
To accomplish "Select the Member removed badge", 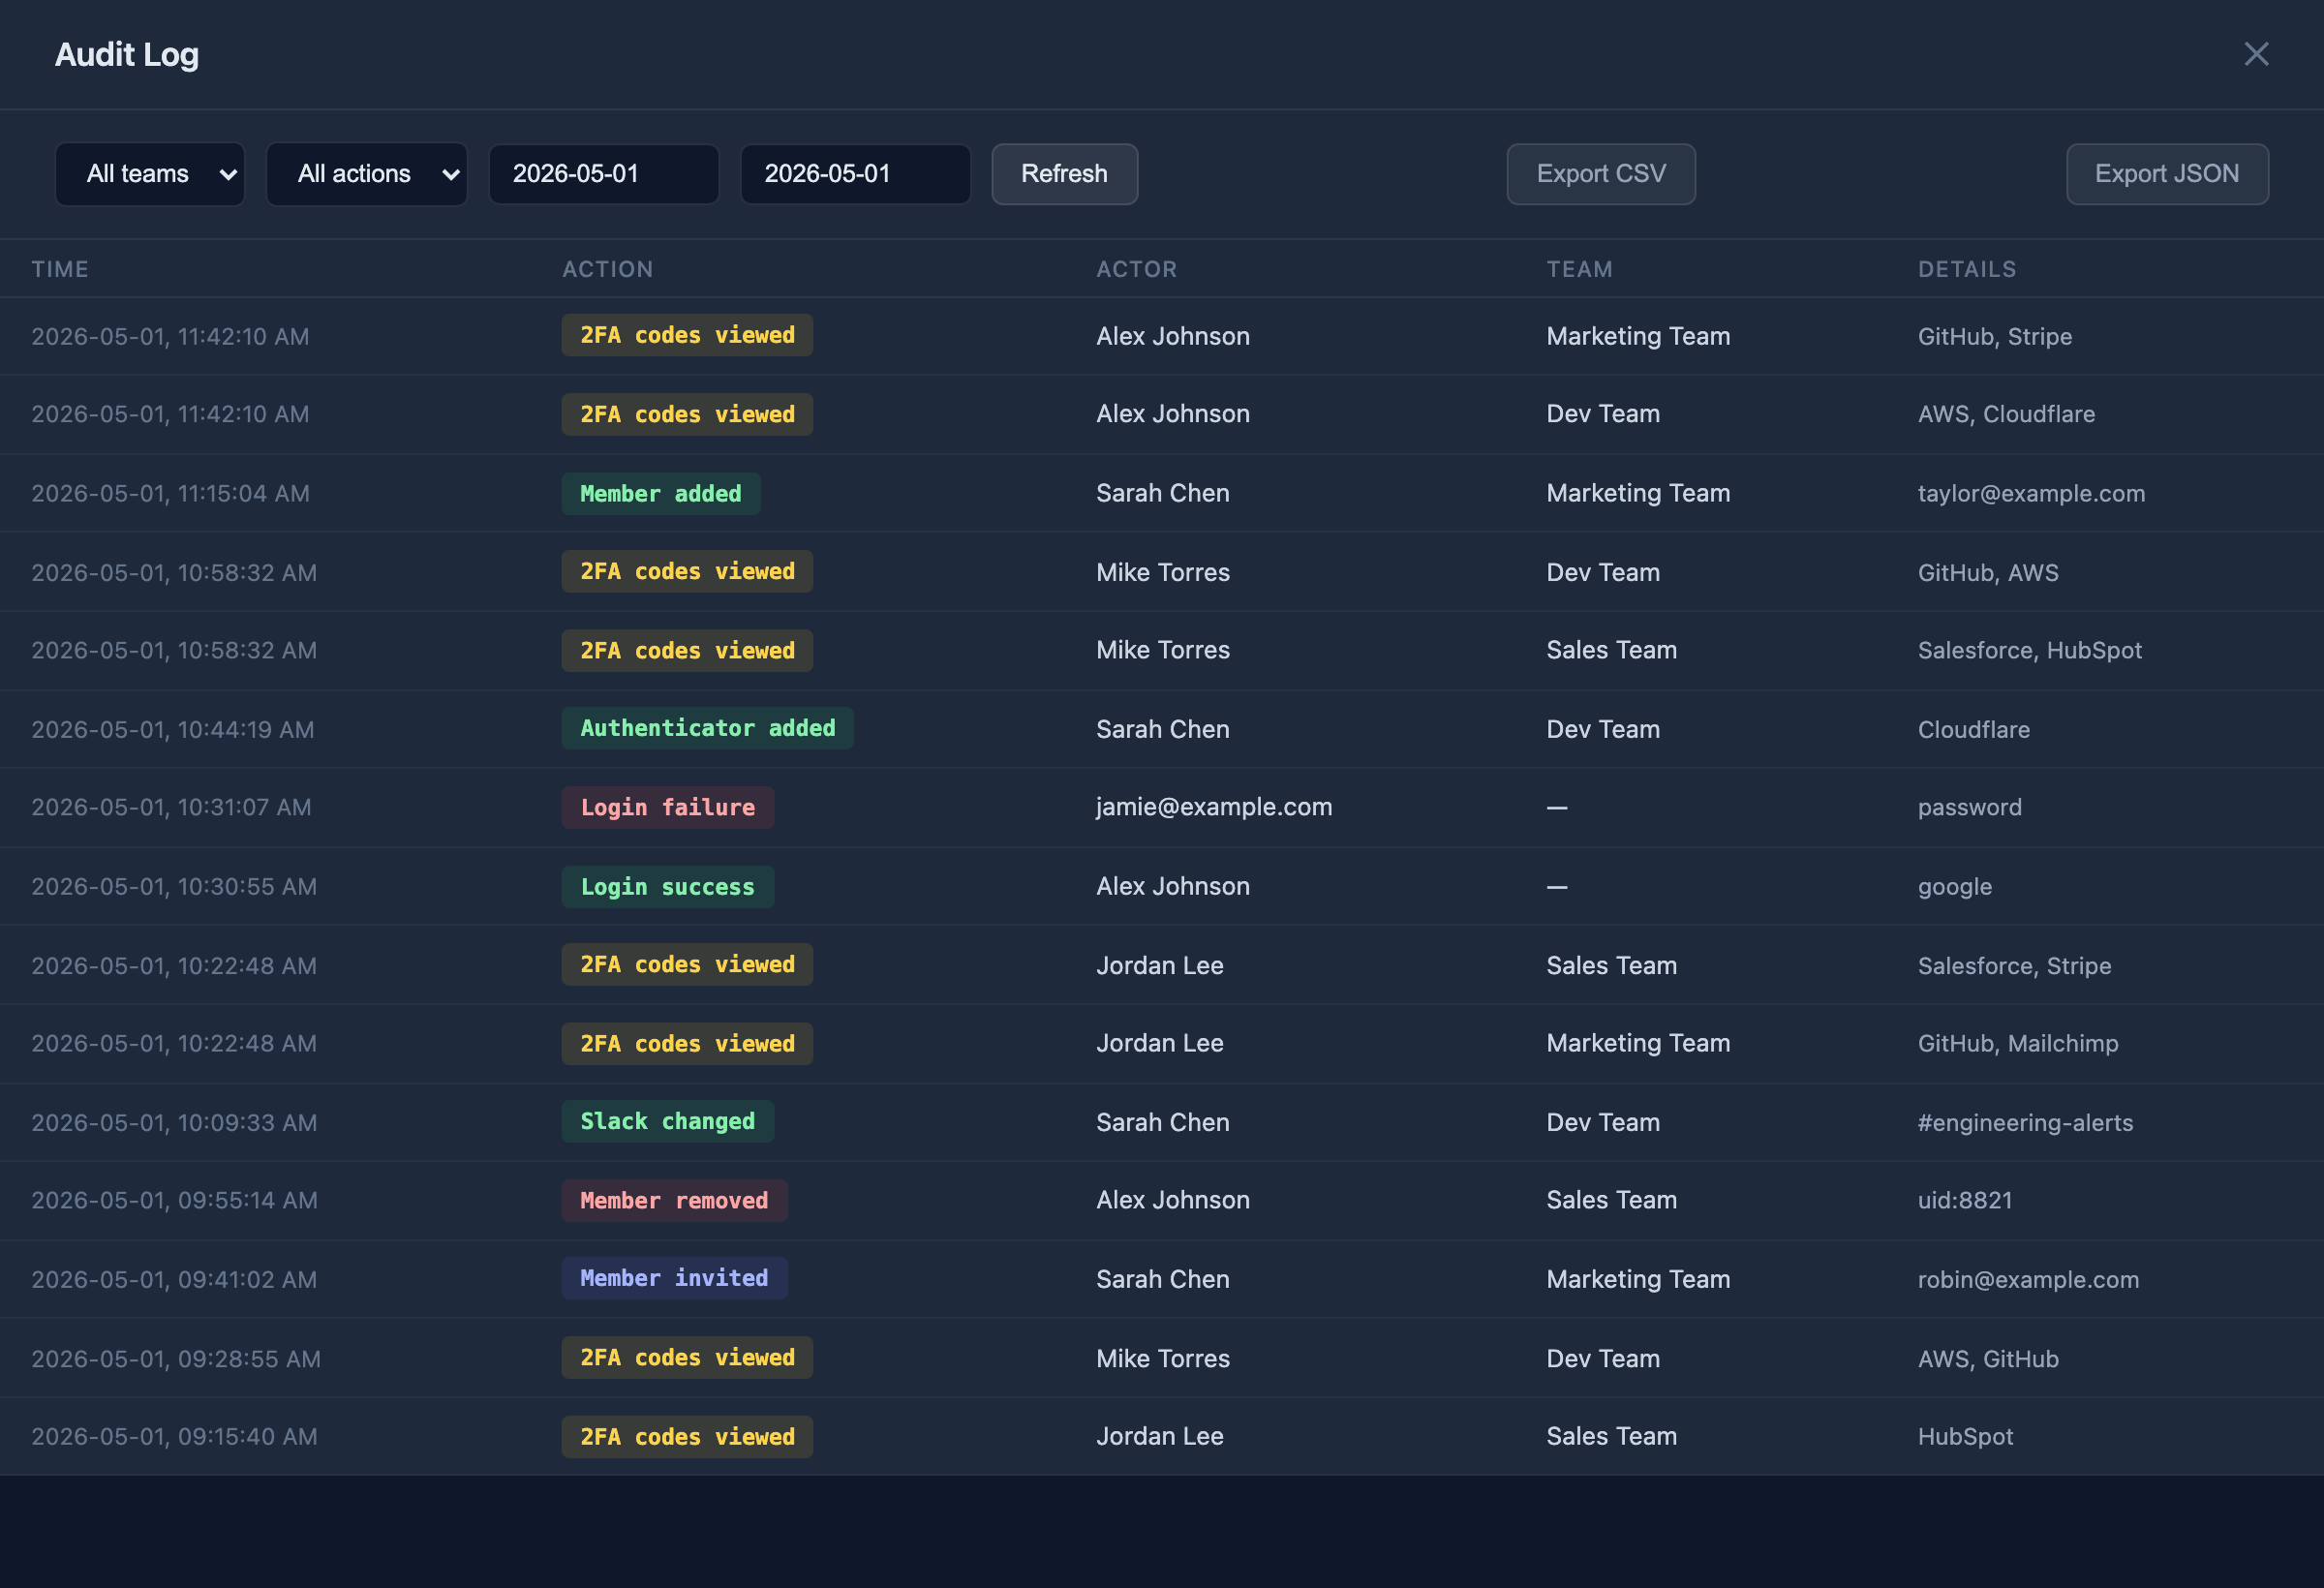I will coord(674,1200).
